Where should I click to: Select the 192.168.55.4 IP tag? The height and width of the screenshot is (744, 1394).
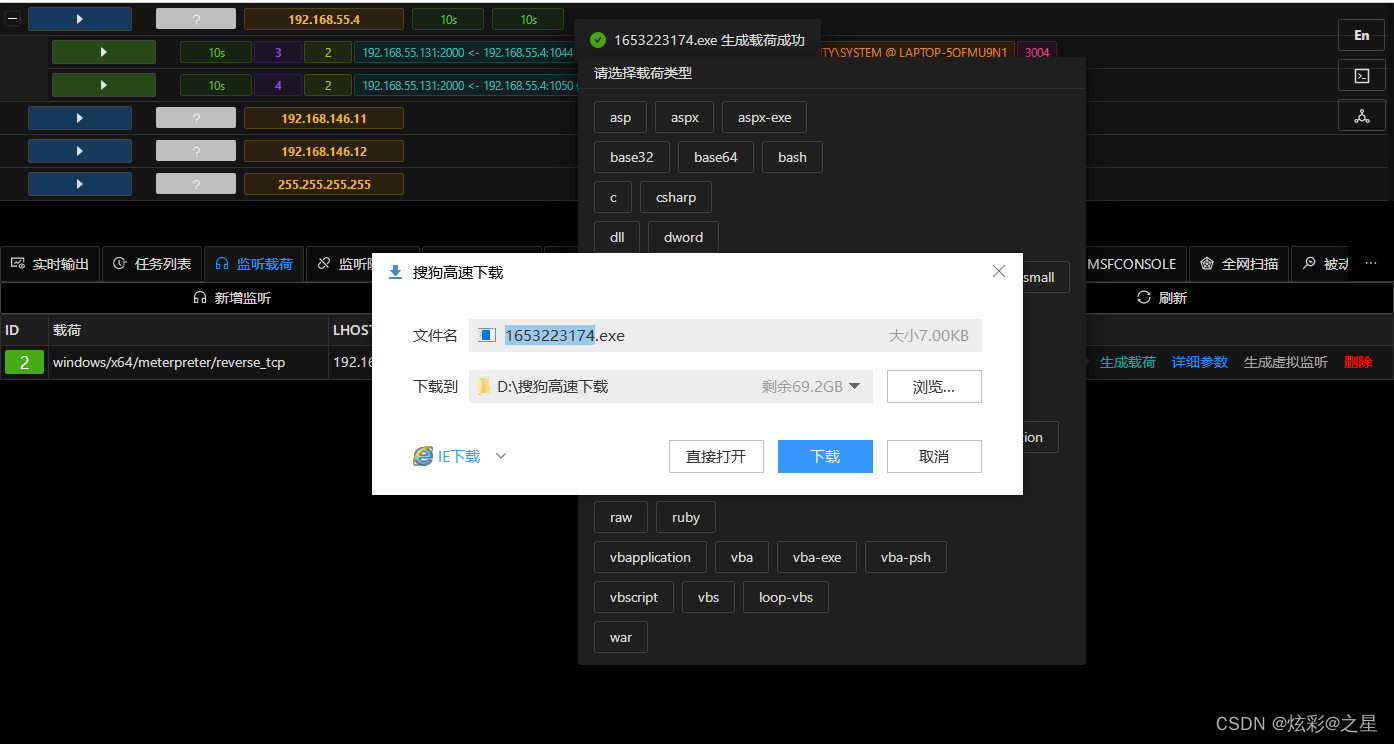324,19
